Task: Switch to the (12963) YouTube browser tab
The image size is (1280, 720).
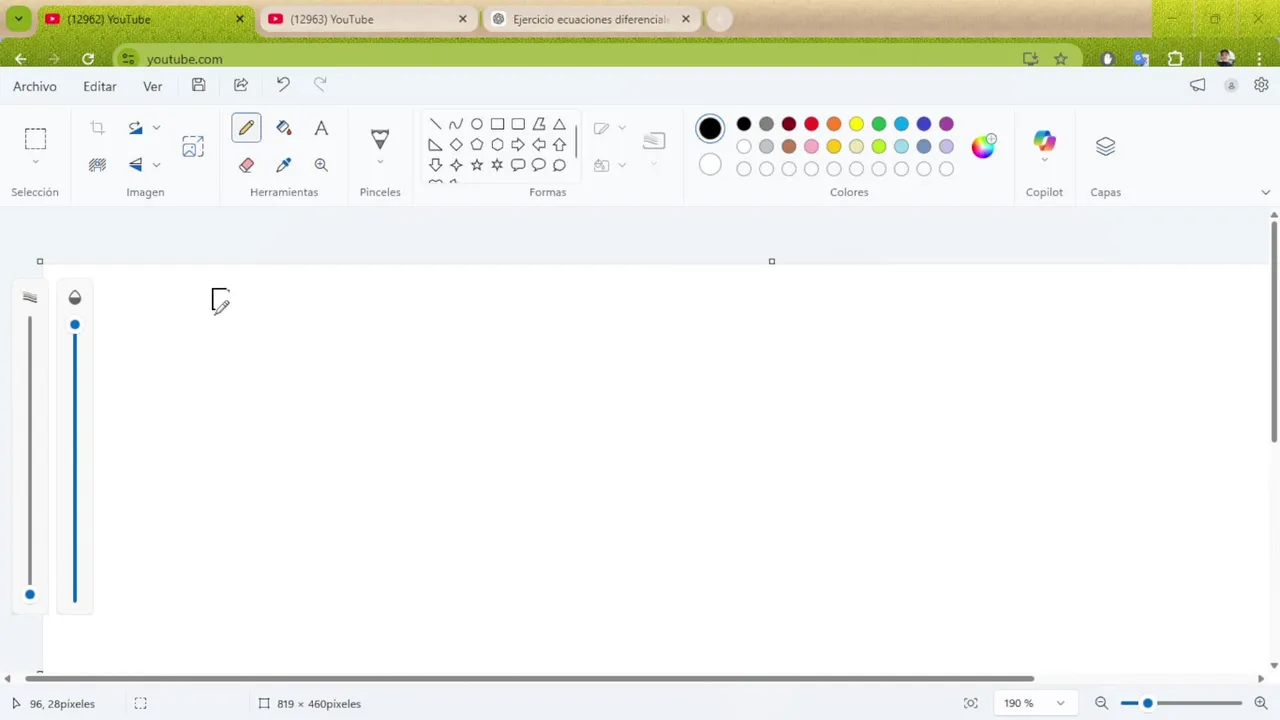Action: tap(366, 19)
